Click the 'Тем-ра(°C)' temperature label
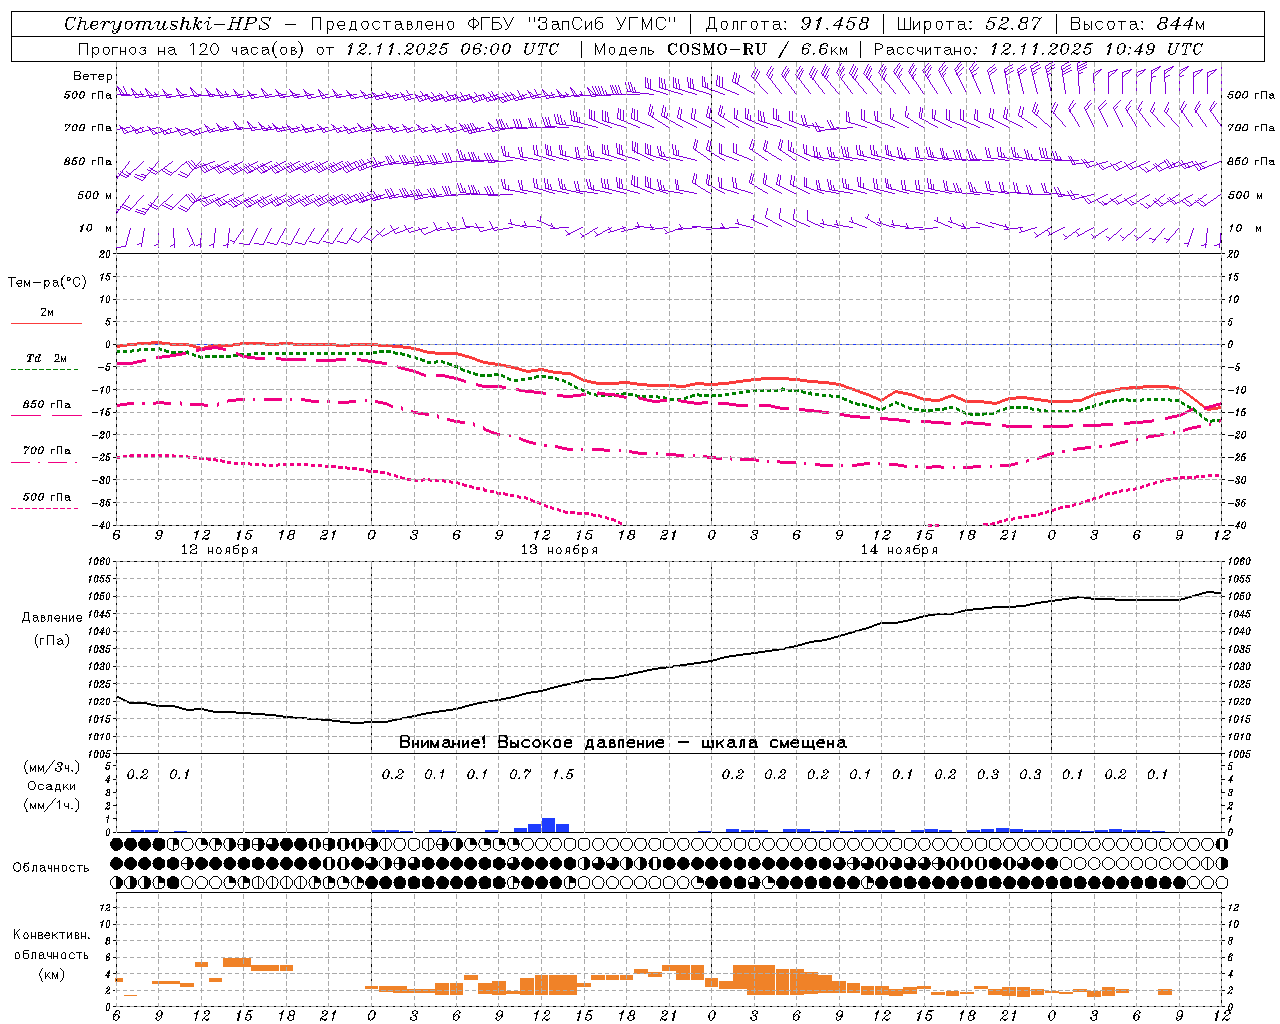 click(x=48, y=283)
